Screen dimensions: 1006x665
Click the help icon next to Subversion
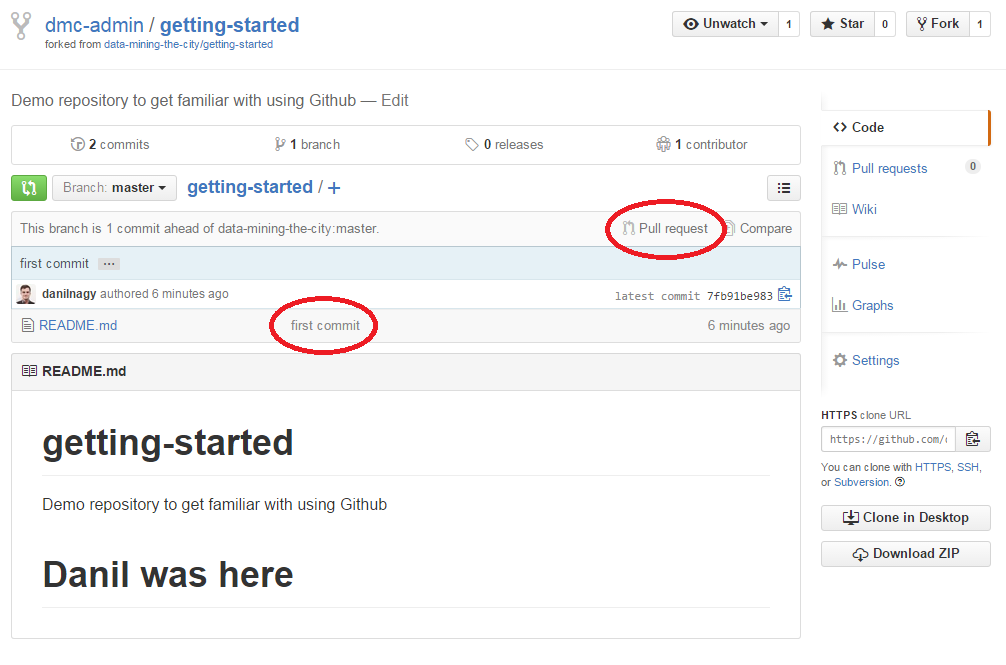(x=900, y=482)
